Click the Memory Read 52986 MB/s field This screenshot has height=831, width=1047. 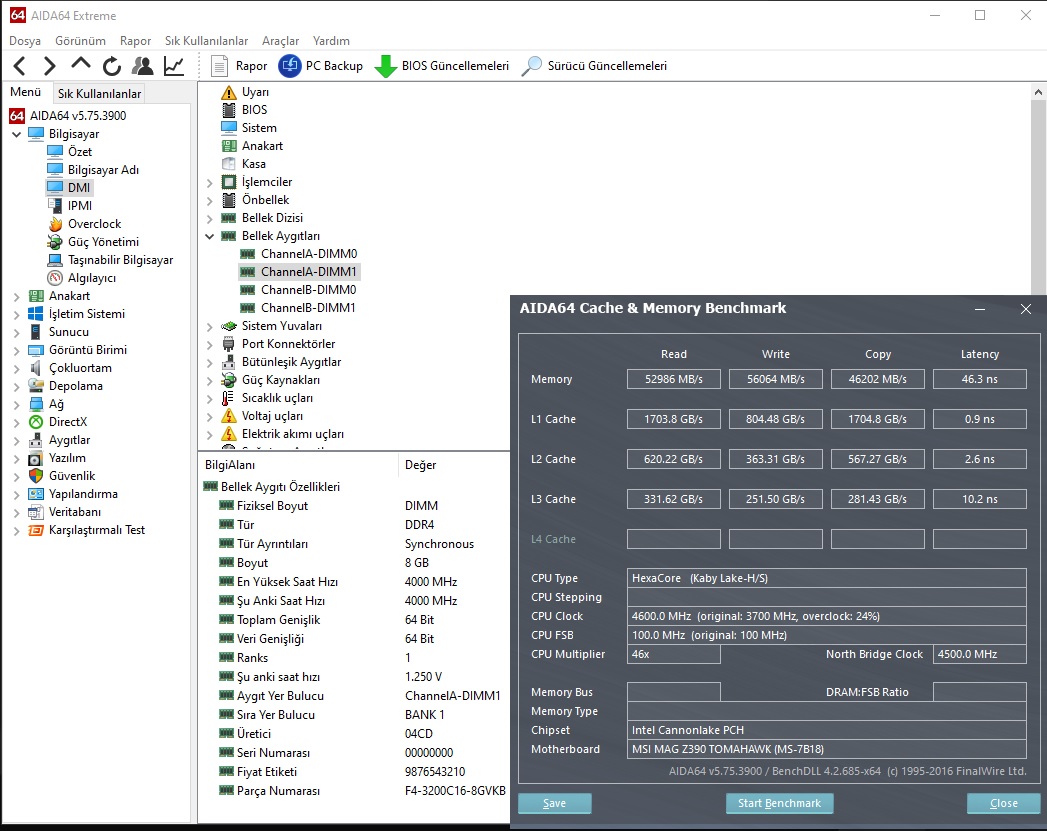[x=674, y=379]
